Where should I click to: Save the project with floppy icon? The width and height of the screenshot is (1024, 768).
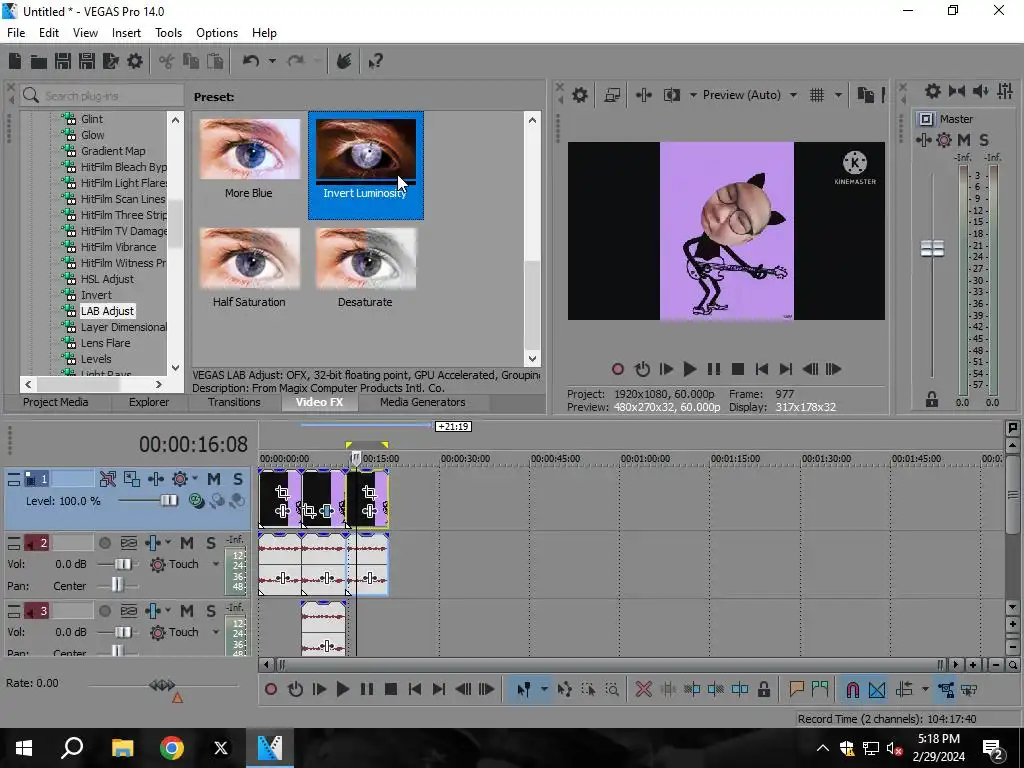click(x=63, y=61)
